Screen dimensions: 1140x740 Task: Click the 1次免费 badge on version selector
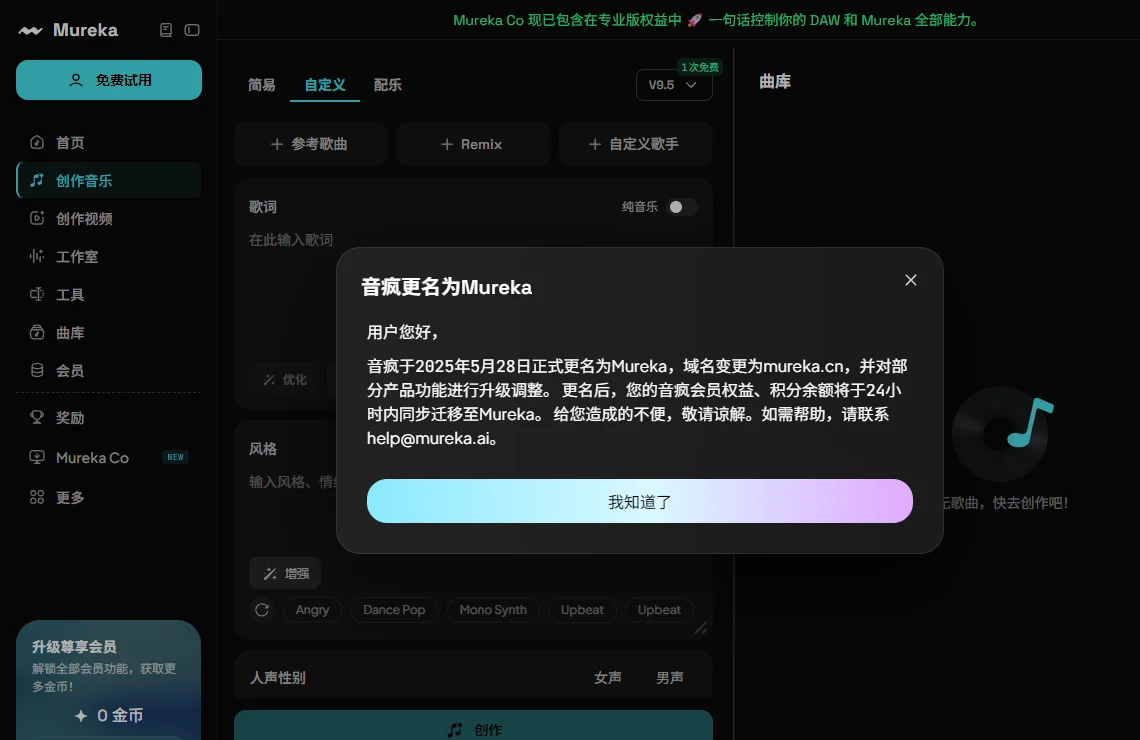(x=699, y=67)
